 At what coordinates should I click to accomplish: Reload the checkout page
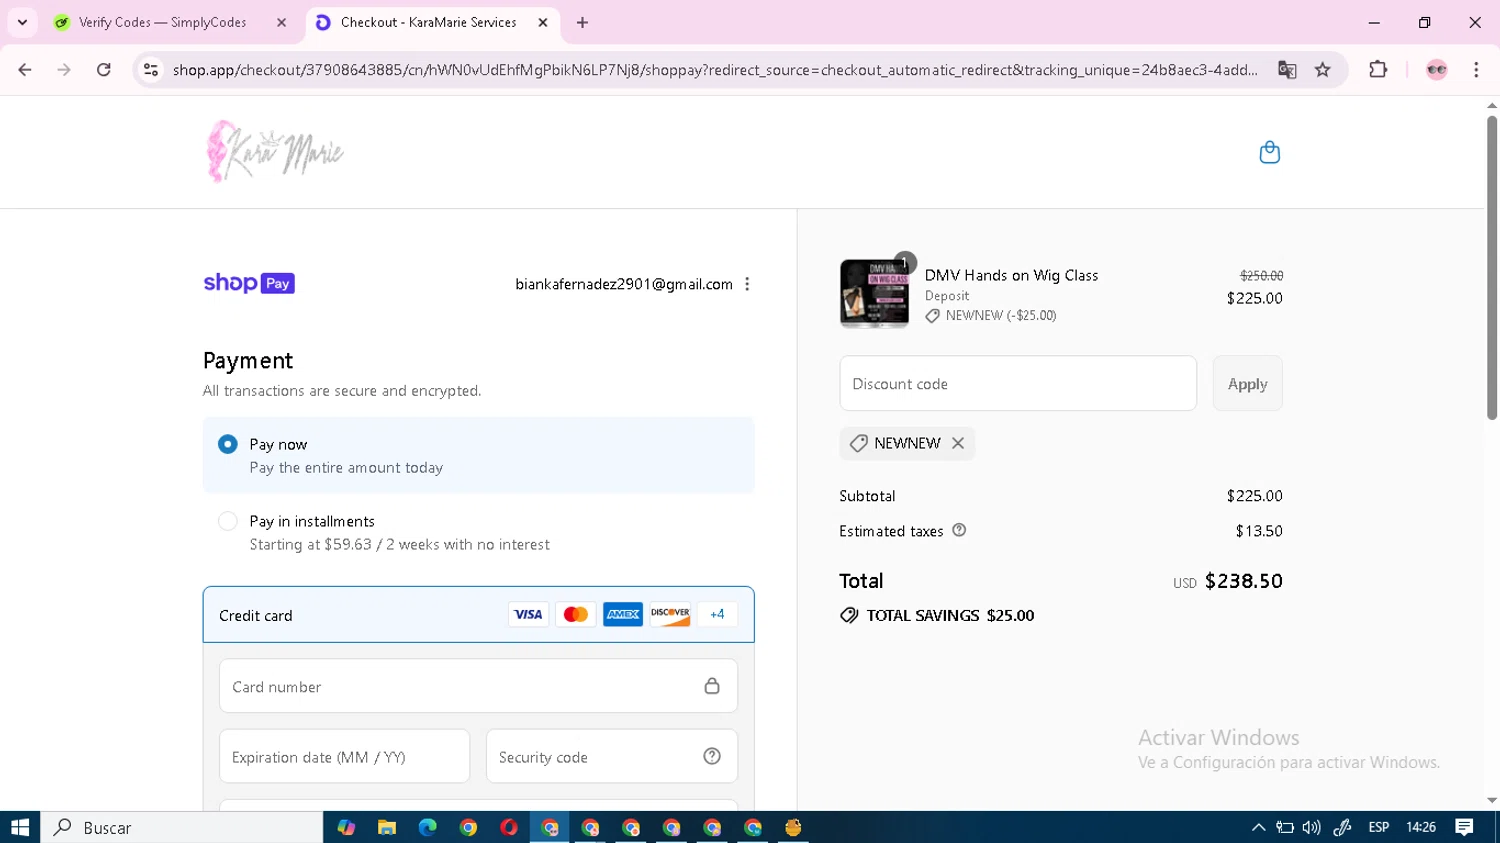pos(104,69)
